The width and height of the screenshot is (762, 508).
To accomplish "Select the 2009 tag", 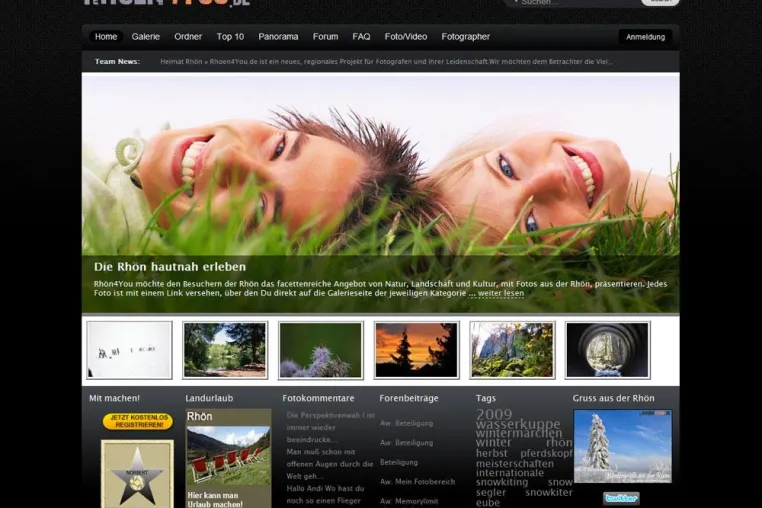I will click(x=494, y=414).
